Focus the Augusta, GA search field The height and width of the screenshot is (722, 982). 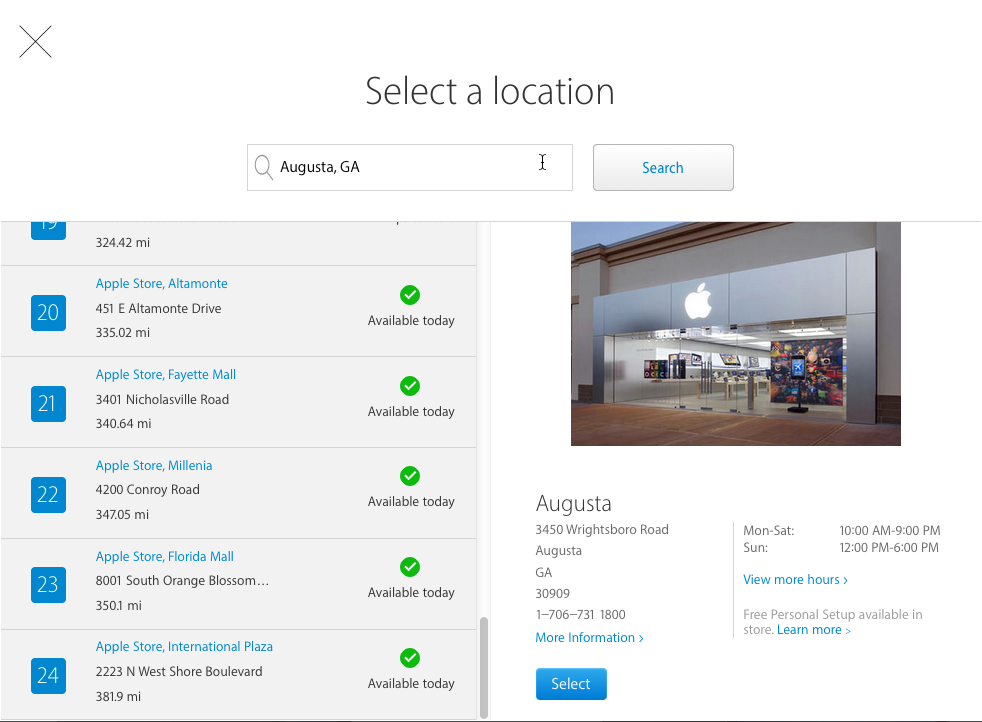(410, 167)
